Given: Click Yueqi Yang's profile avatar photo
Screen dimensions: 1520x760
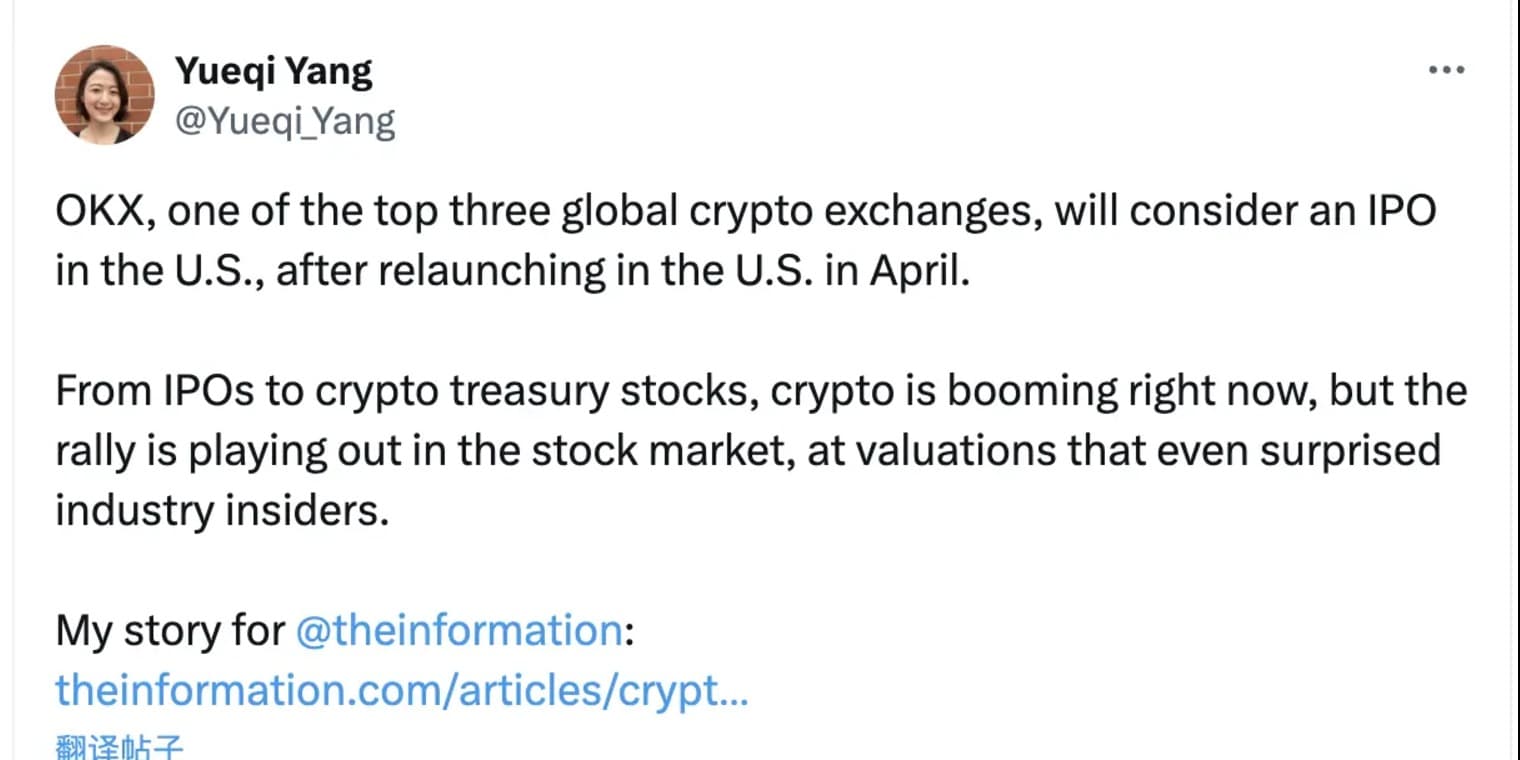Looking at the screenshot, I should click(104, 95).
